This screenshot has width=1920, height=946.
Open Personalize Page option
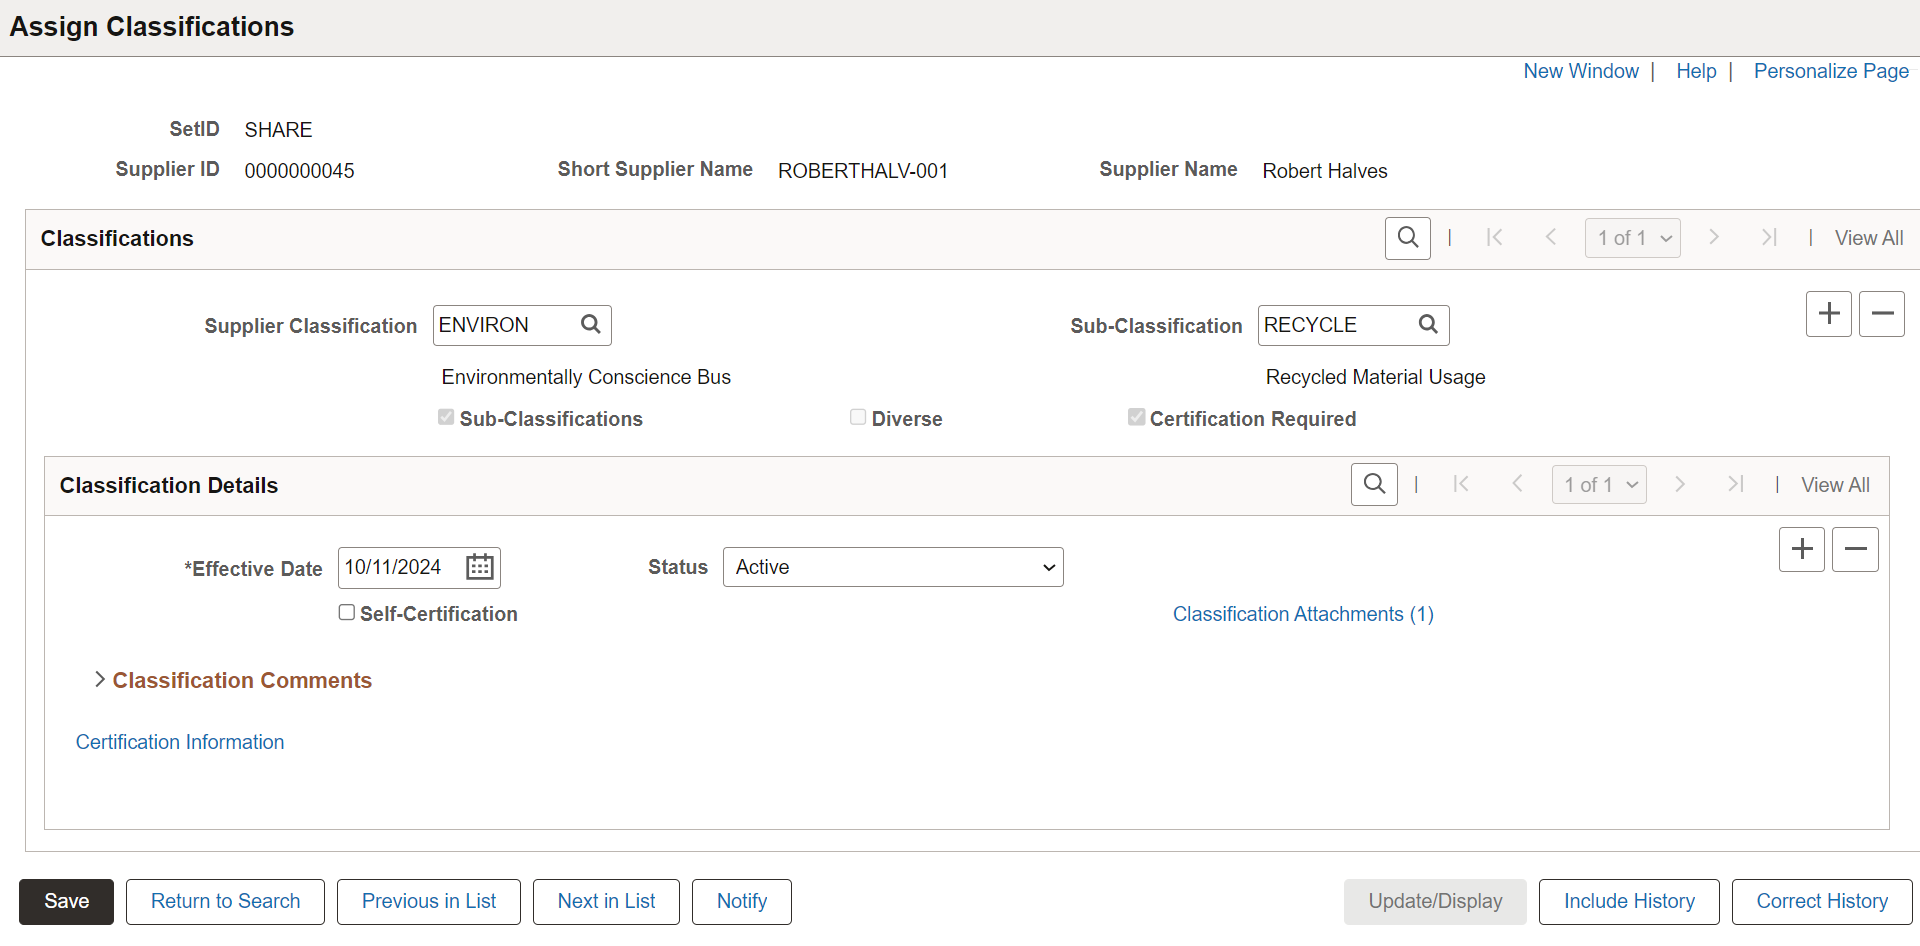(x=1831, y=71)
